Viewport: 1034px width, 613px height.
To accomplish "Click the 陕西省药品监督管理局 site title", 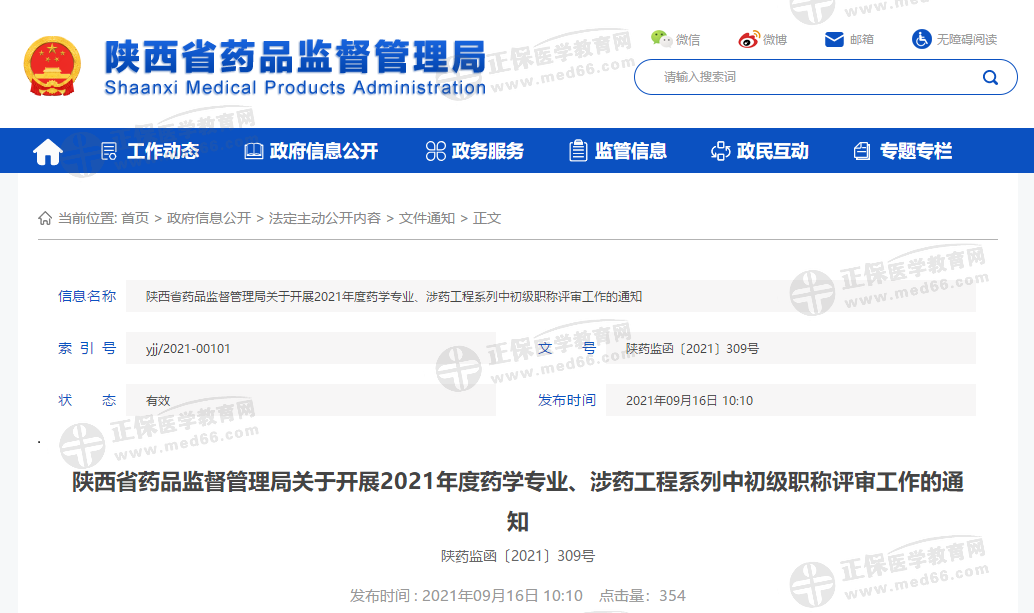I will (295, 57).
